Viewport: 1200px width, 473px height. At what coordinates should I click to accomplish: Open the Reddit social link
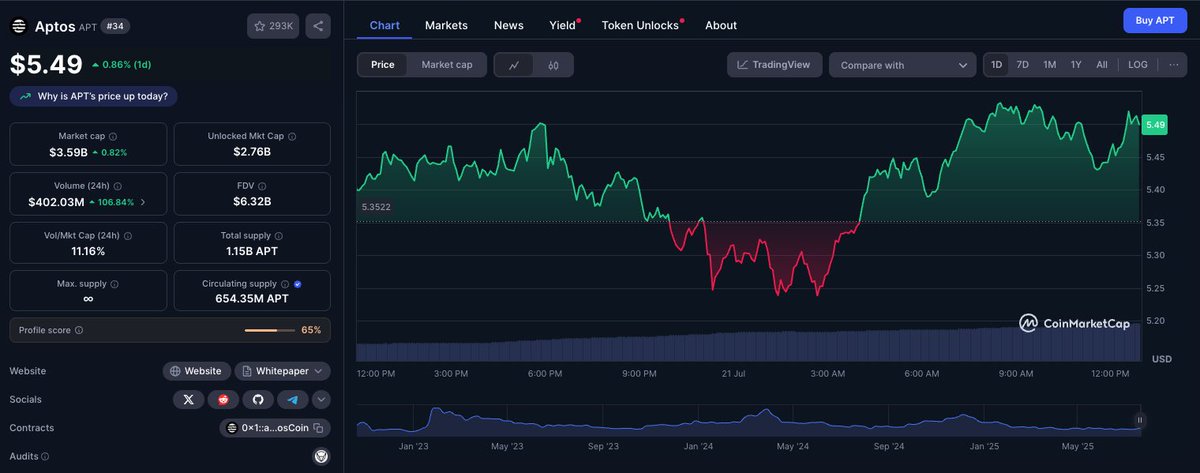pos(223,399)
